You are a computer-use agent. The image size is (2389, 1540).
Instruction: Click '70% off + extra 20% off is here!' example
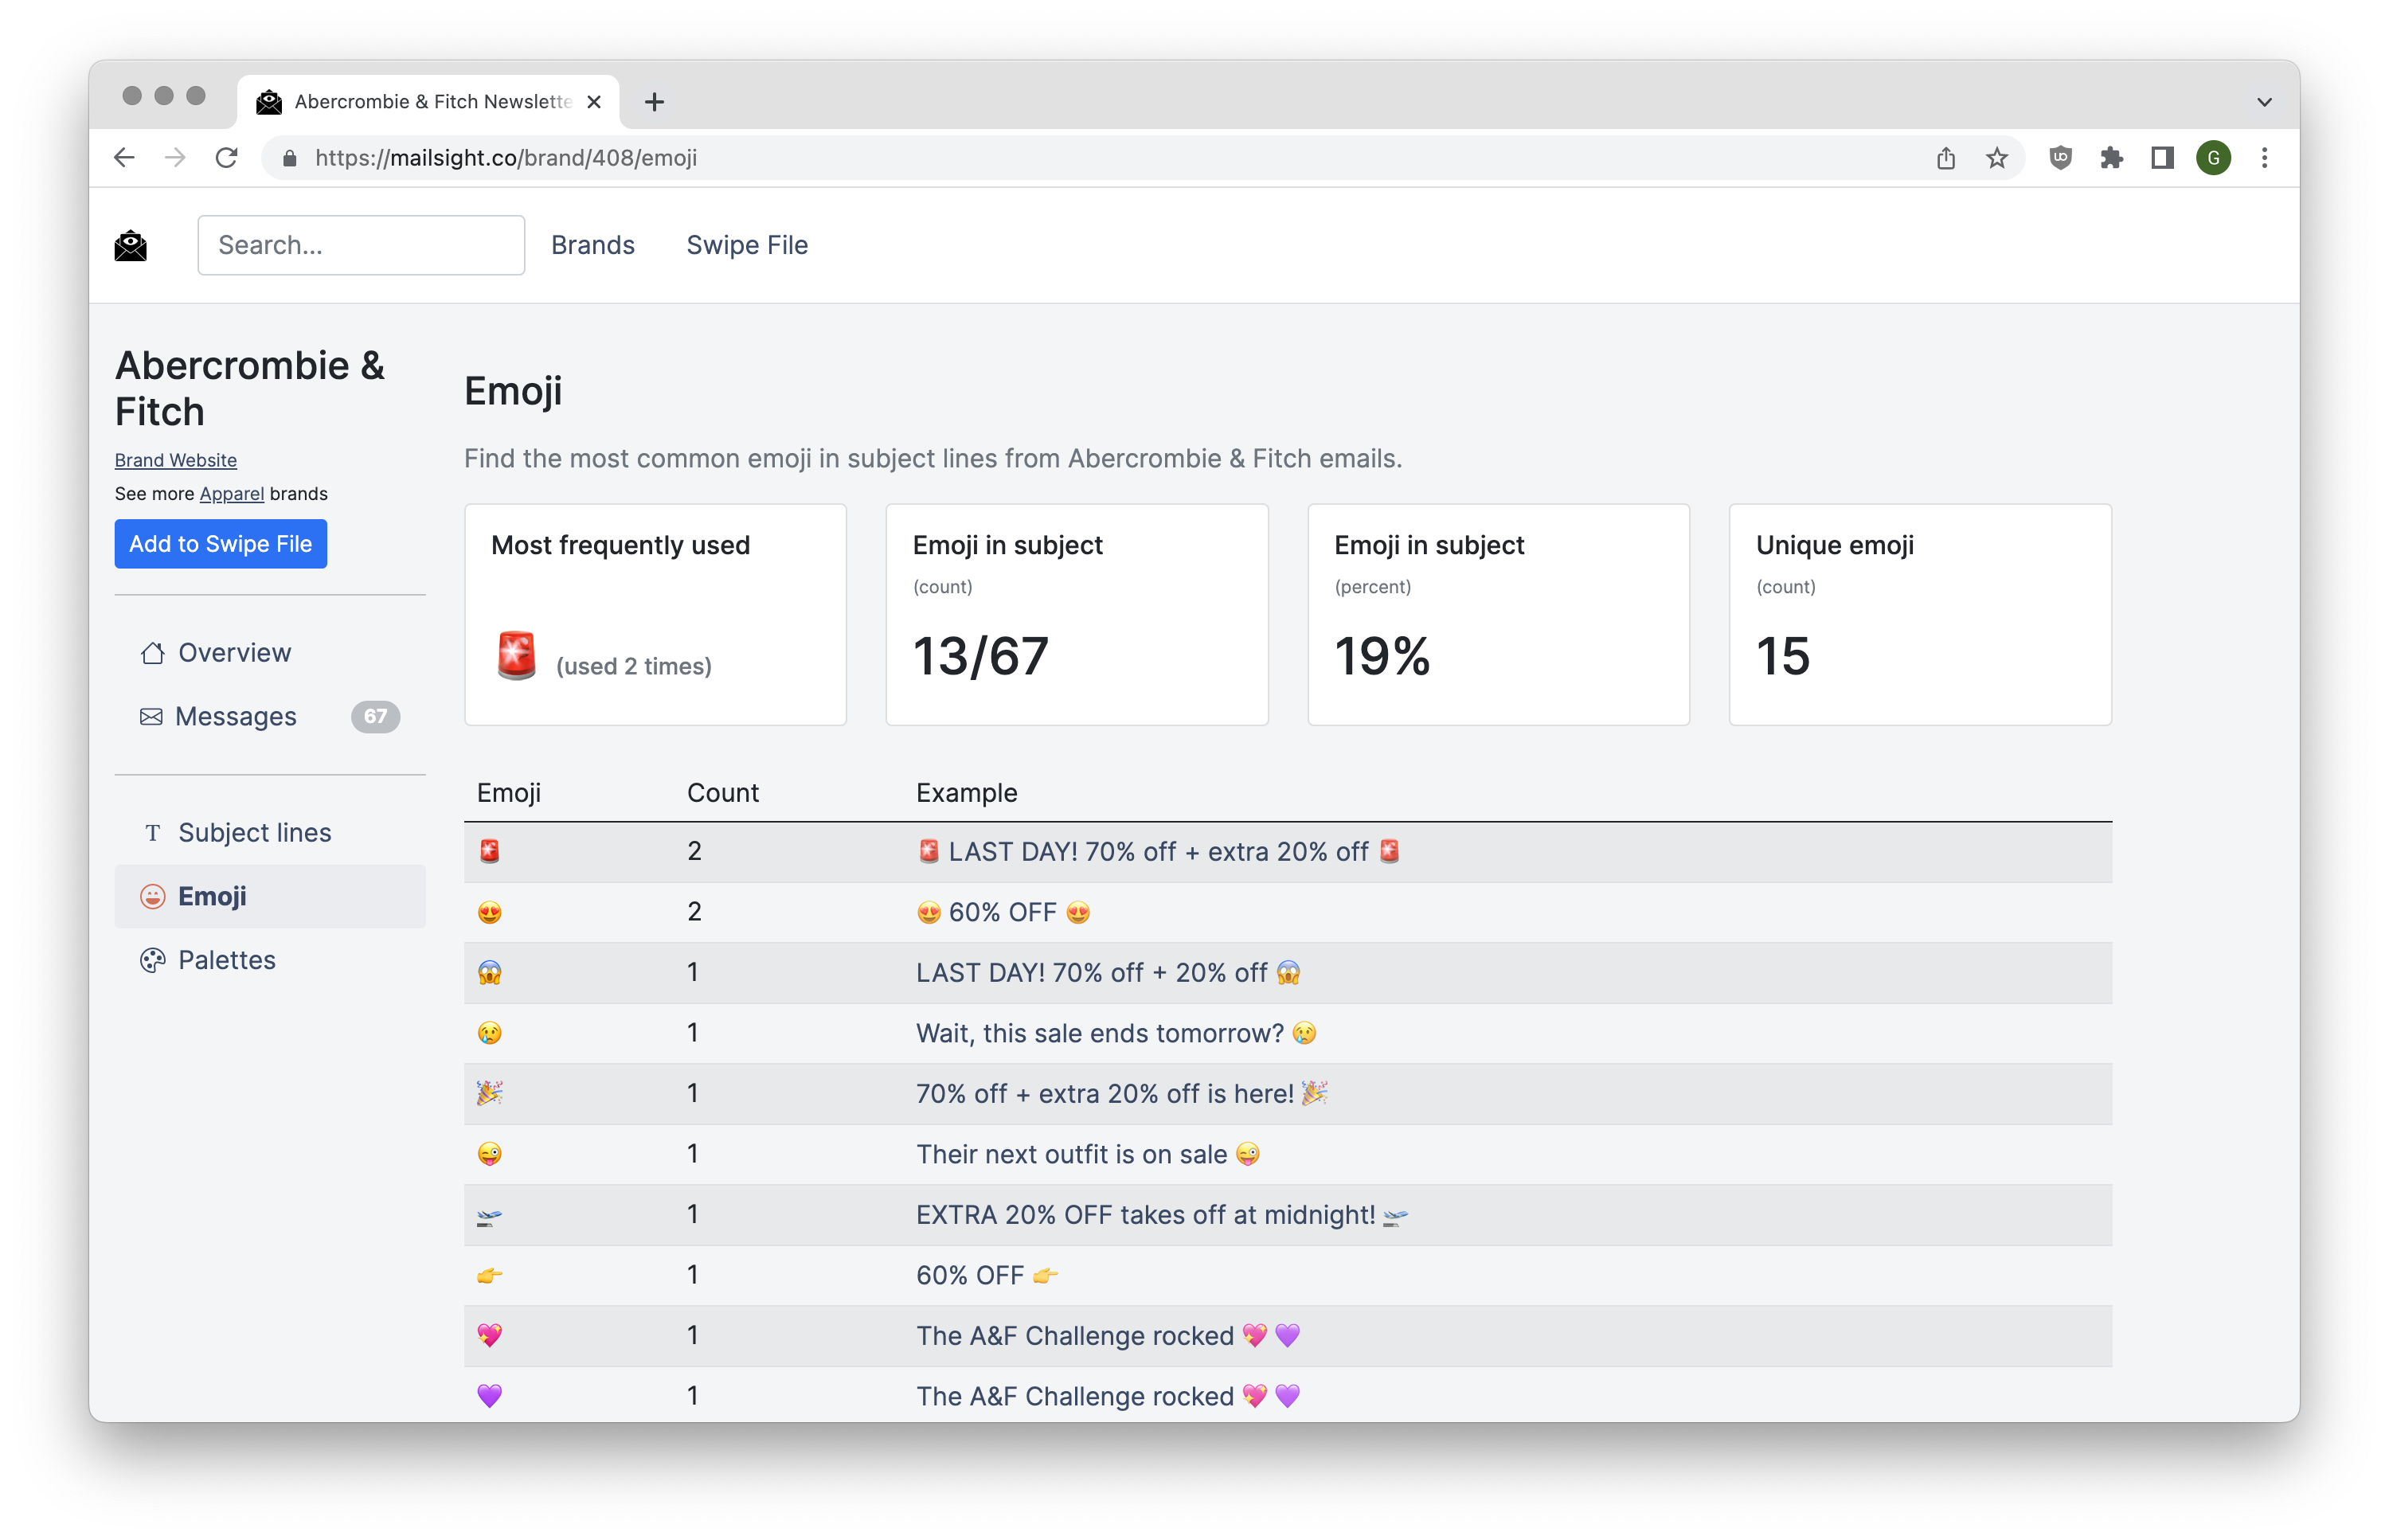[1122, 1094]
